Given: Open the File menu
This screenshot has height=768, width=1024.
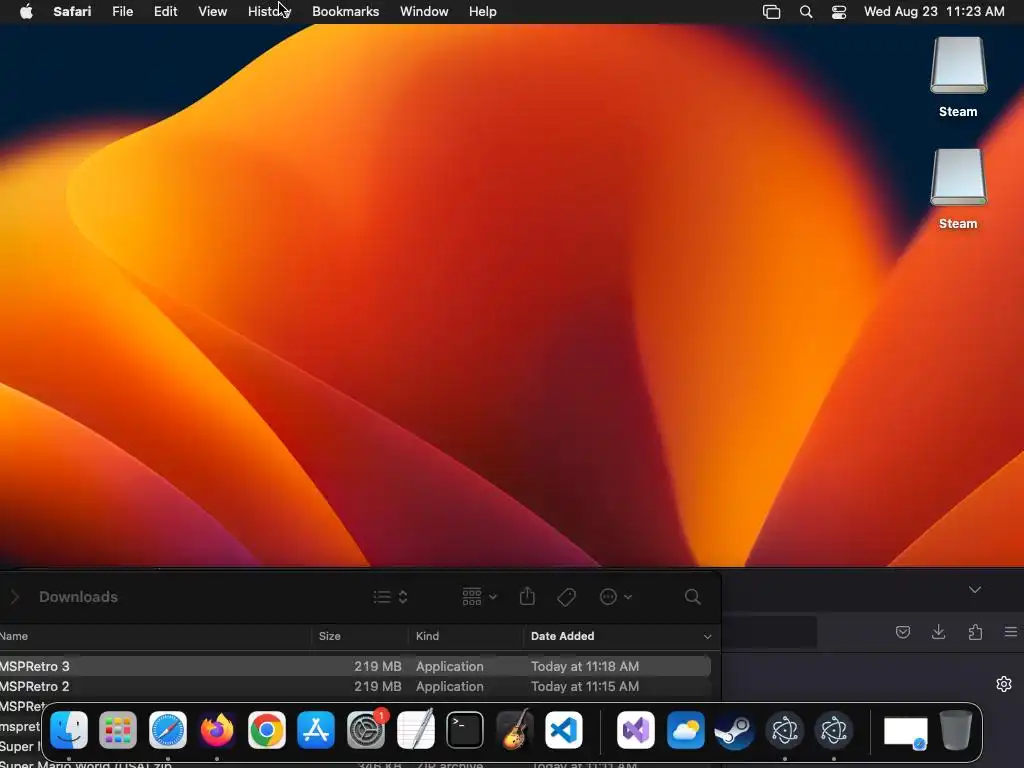Looking at the screenshot, I should pyautogui.click(x=122, y=12).
